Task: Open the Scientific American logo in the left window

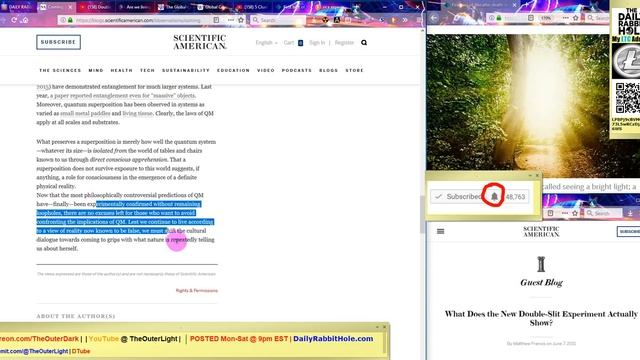Action: pyautogui.click(x=200, y=42)
